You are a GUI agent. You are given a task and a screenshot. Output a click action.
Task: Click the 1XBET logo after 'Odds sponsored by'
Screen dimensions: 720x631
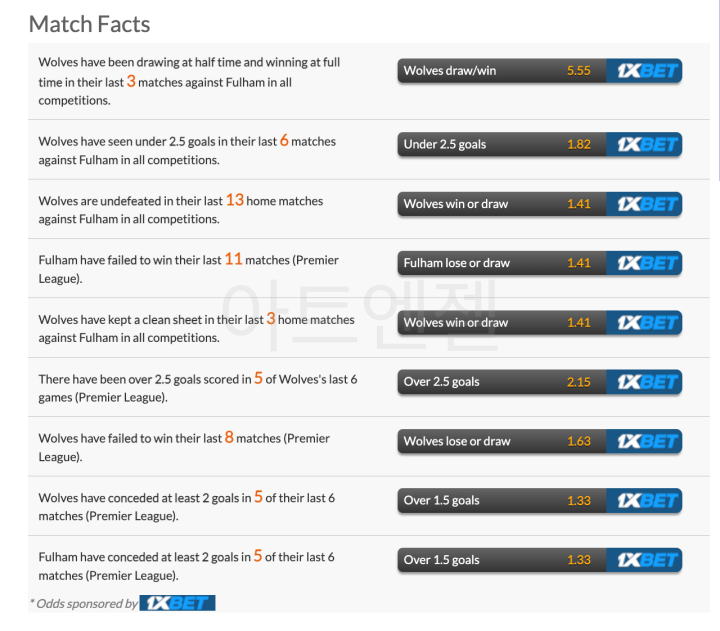177,603
